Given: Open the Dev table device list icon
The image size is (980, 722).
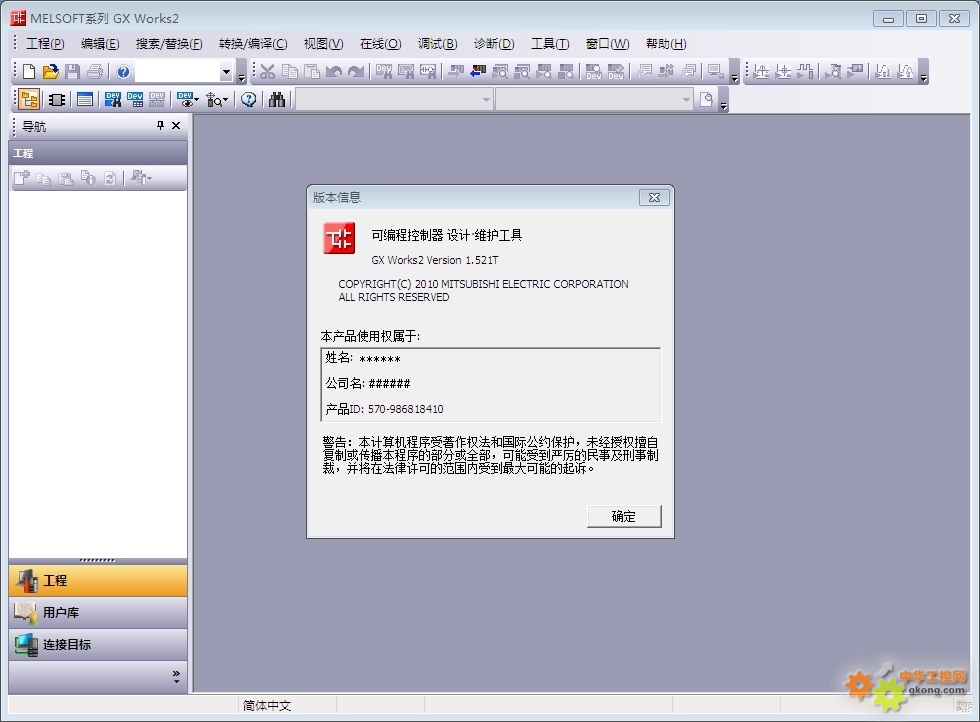Looking at the screenshot, I should pos(135,99).
